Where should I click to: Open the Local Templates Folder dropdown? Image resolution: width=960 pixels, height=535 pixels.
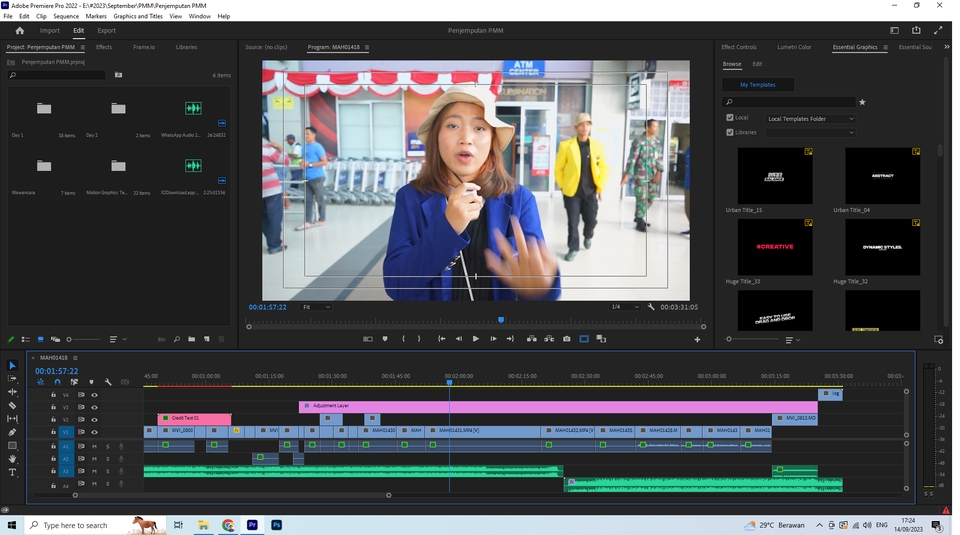coord(810,119)
